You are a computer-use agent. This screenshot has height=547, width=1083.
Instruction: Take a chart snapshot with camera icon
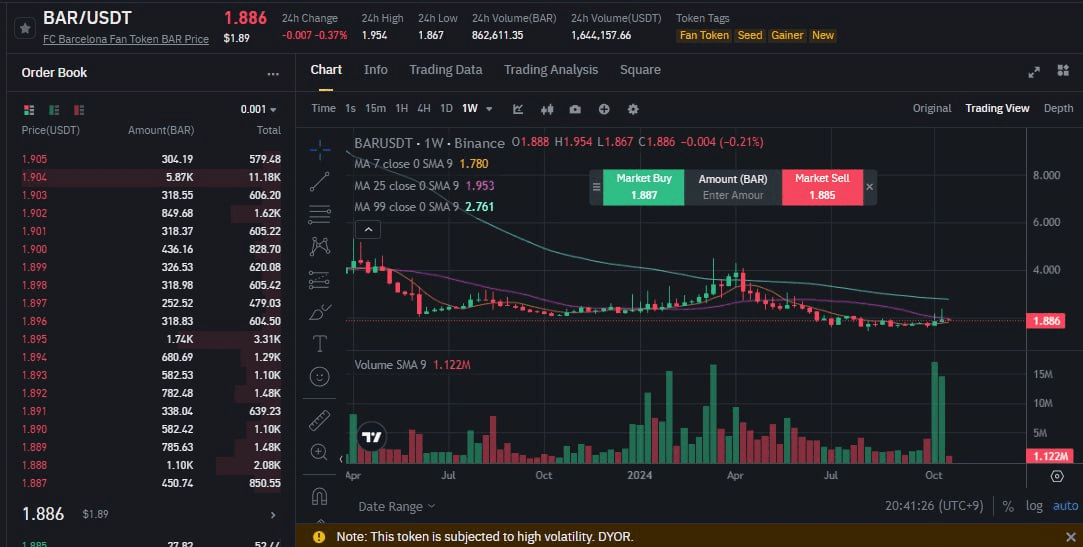pos(575,108)
